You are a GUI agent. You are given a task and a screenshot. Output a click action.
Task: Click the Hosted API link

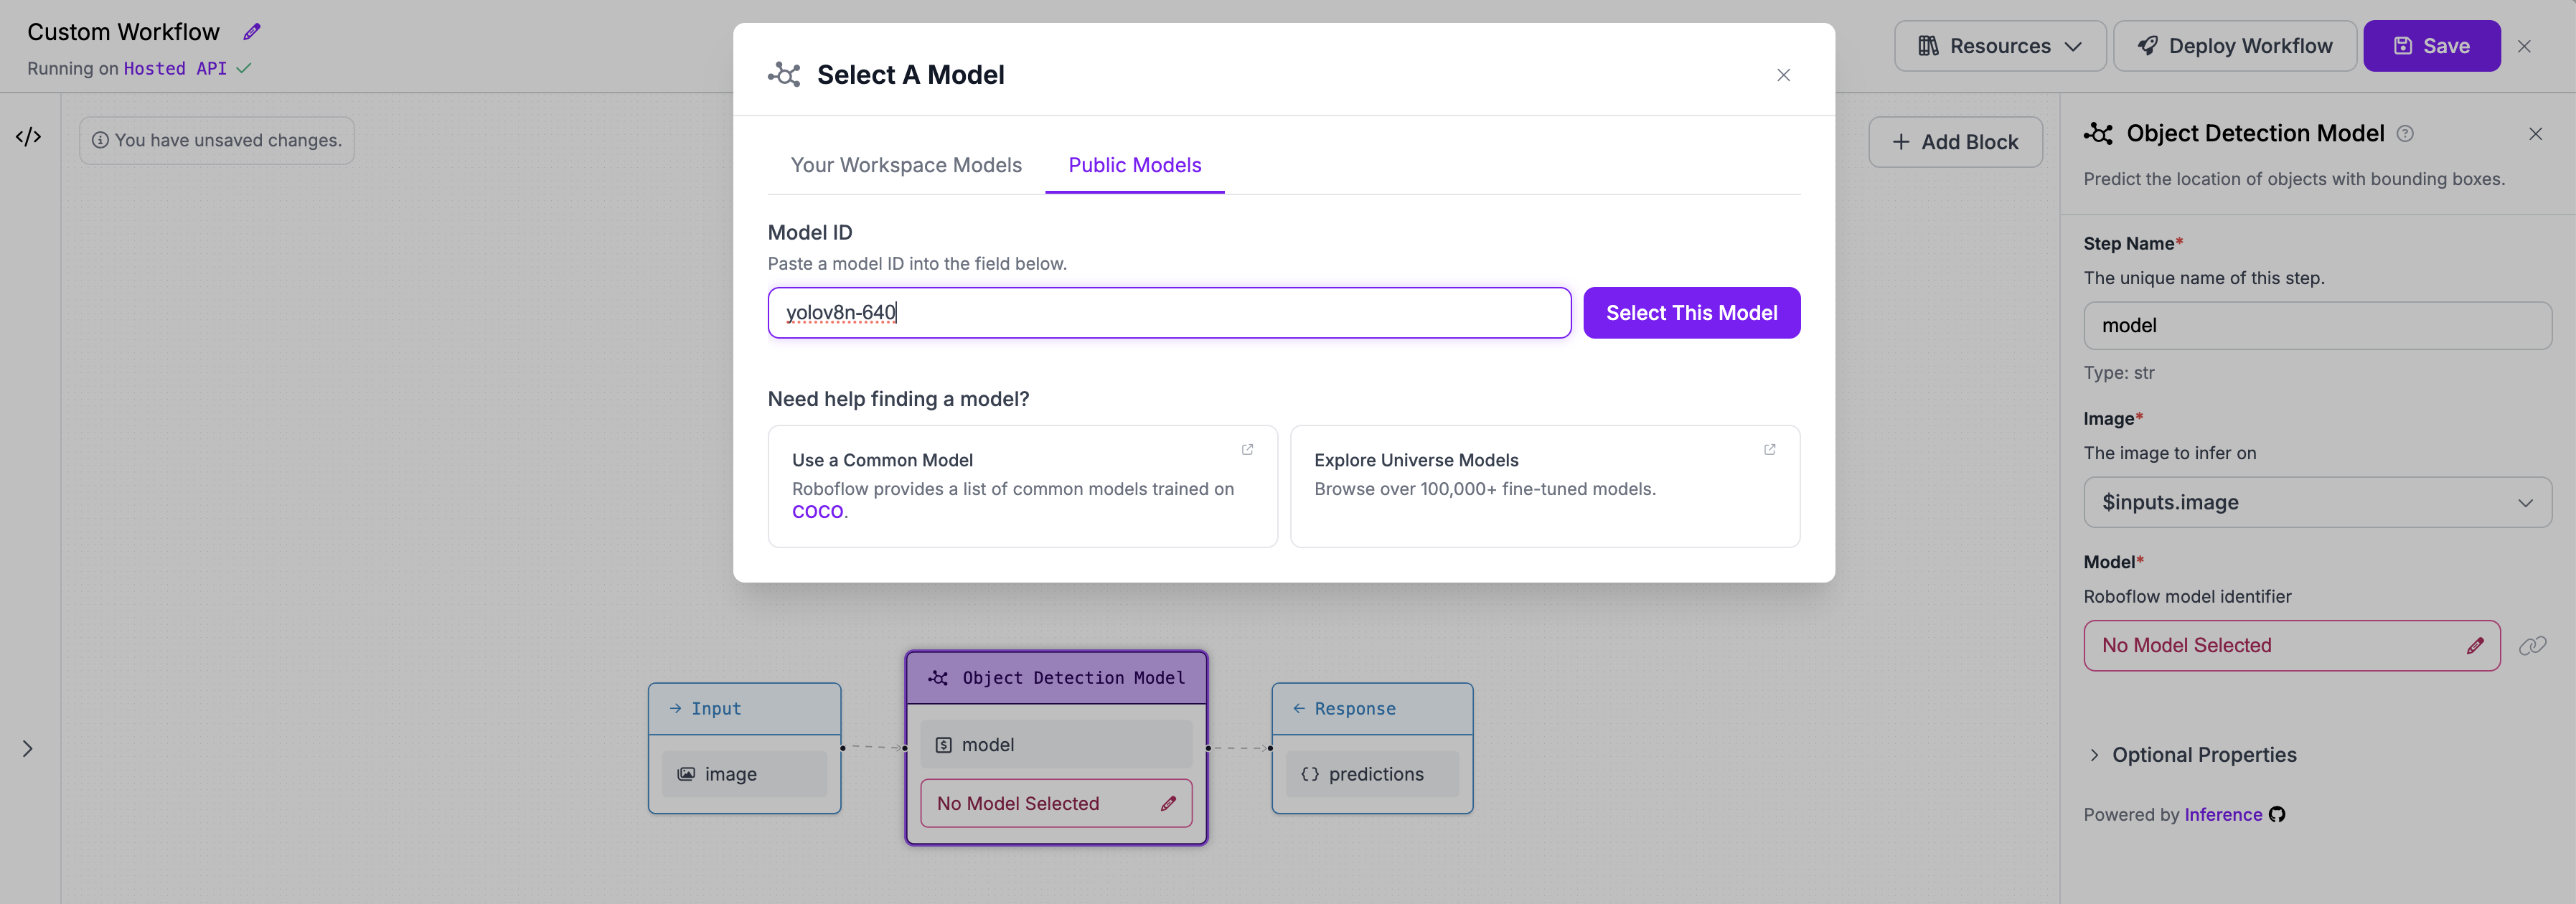[175, 69]
